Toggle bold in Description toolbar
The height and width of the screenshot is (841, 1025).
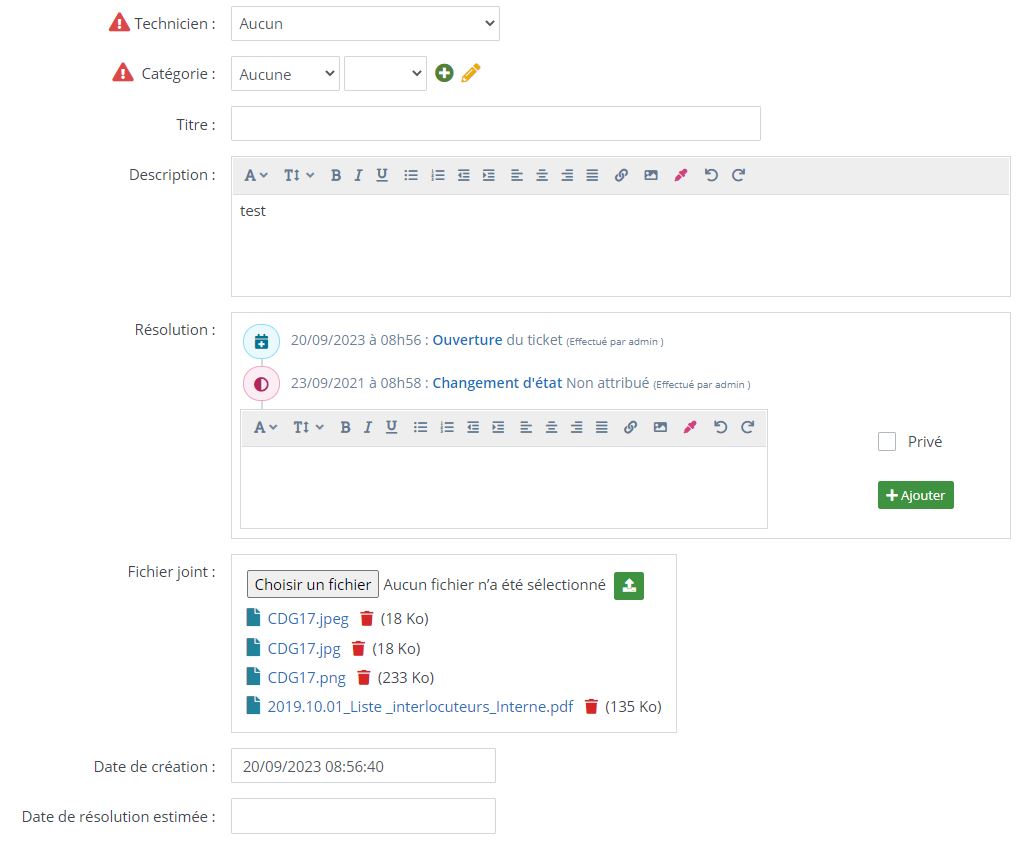pyautogui.click(x=336, y=175)
